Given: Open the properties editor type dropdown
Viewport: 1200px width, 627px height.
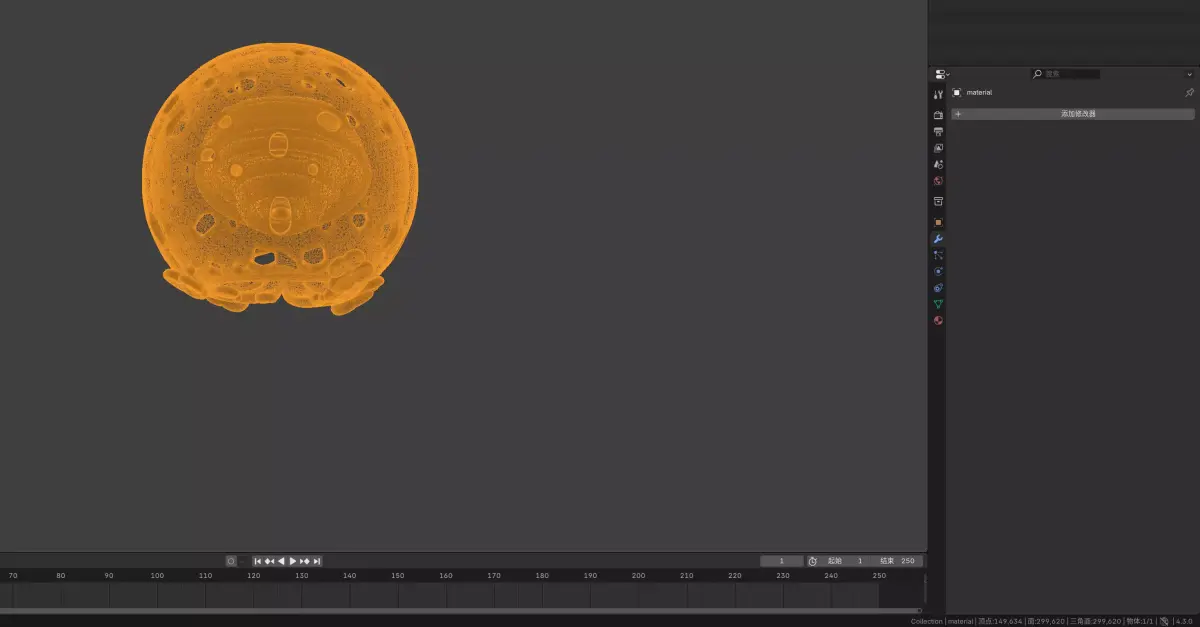Looking at the screenshot, I should point(942,74).
